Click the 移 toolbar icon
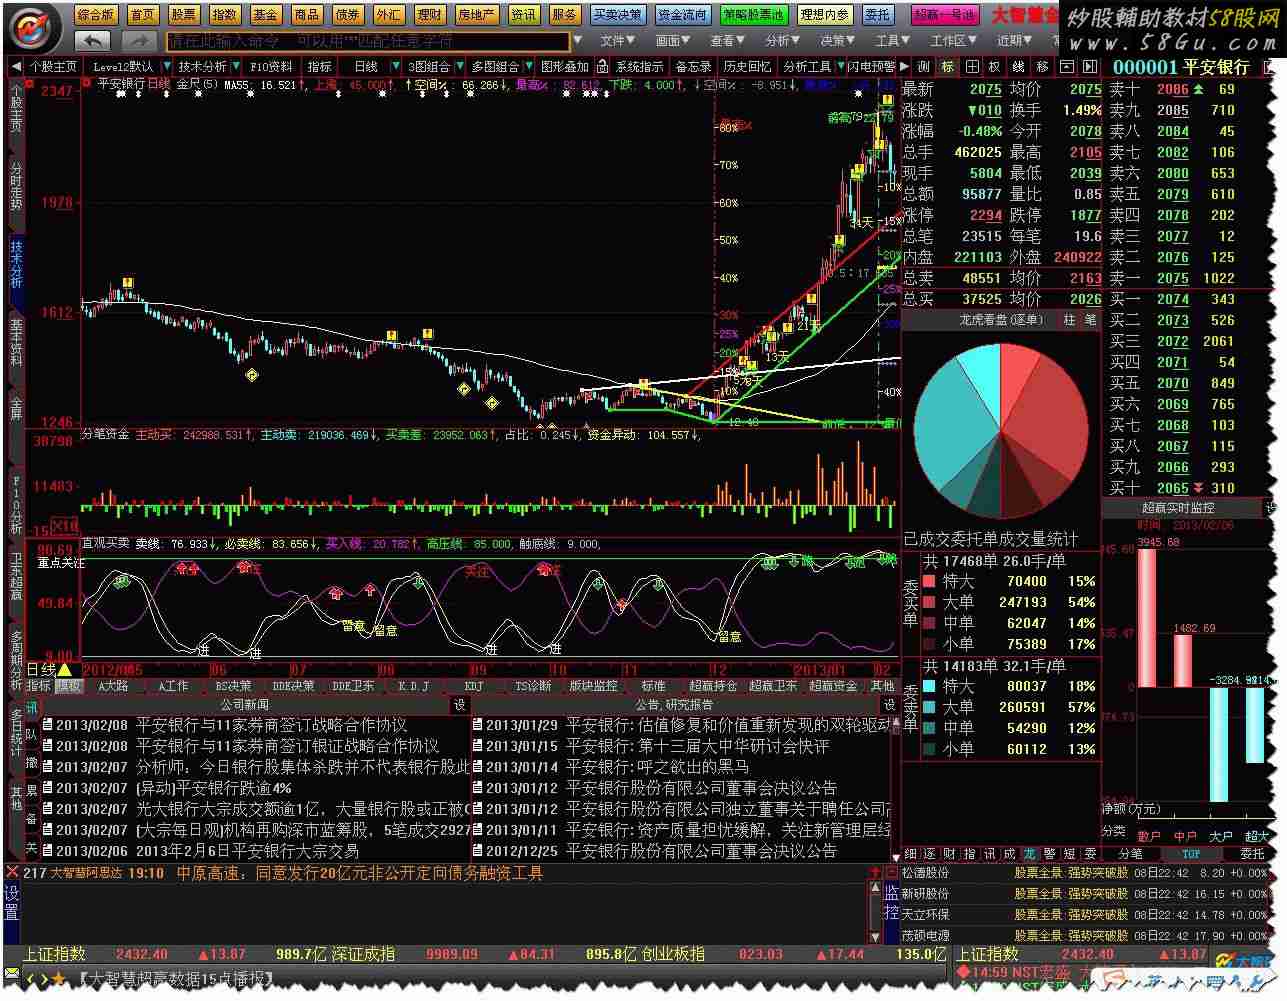The image size is (1287, 1001). pyautogui.click(x=1042, y=66)
